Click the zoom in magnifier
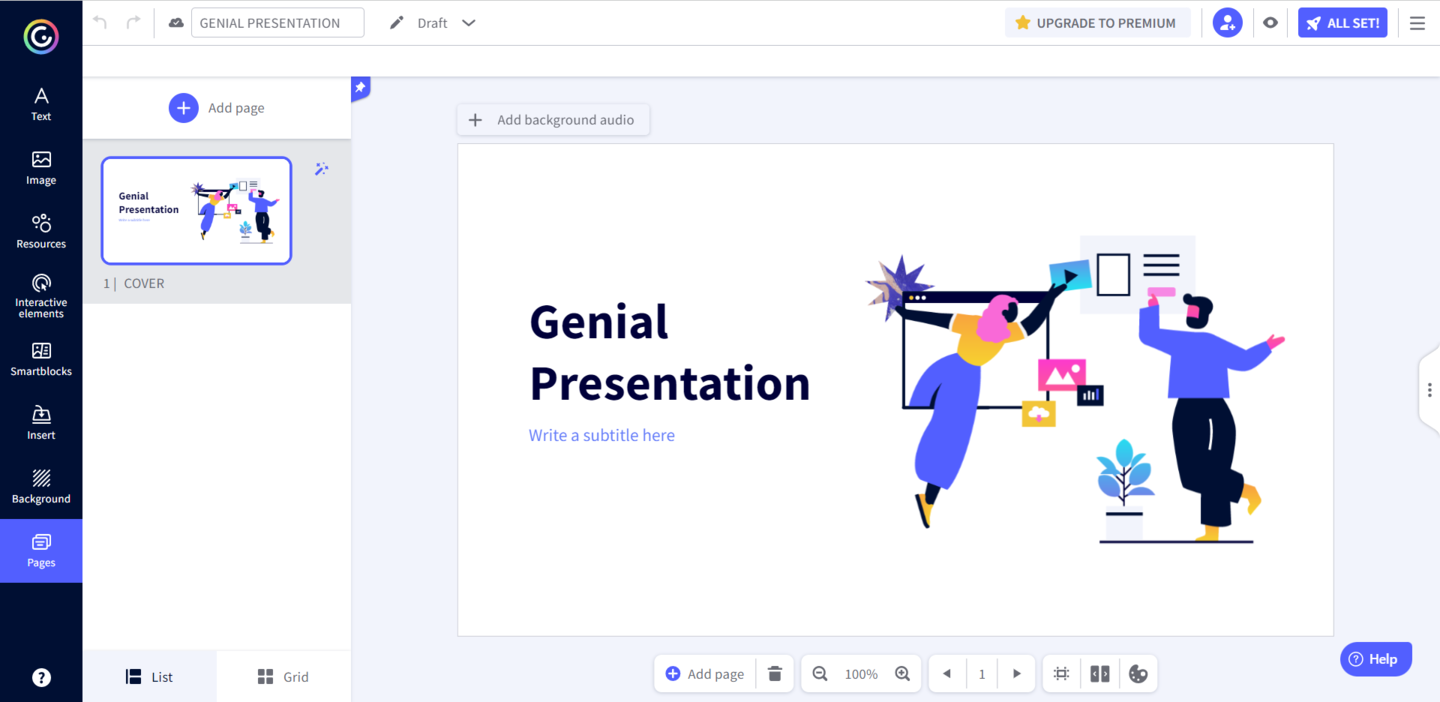1440x702 pixels. click(x=902, y=674)
